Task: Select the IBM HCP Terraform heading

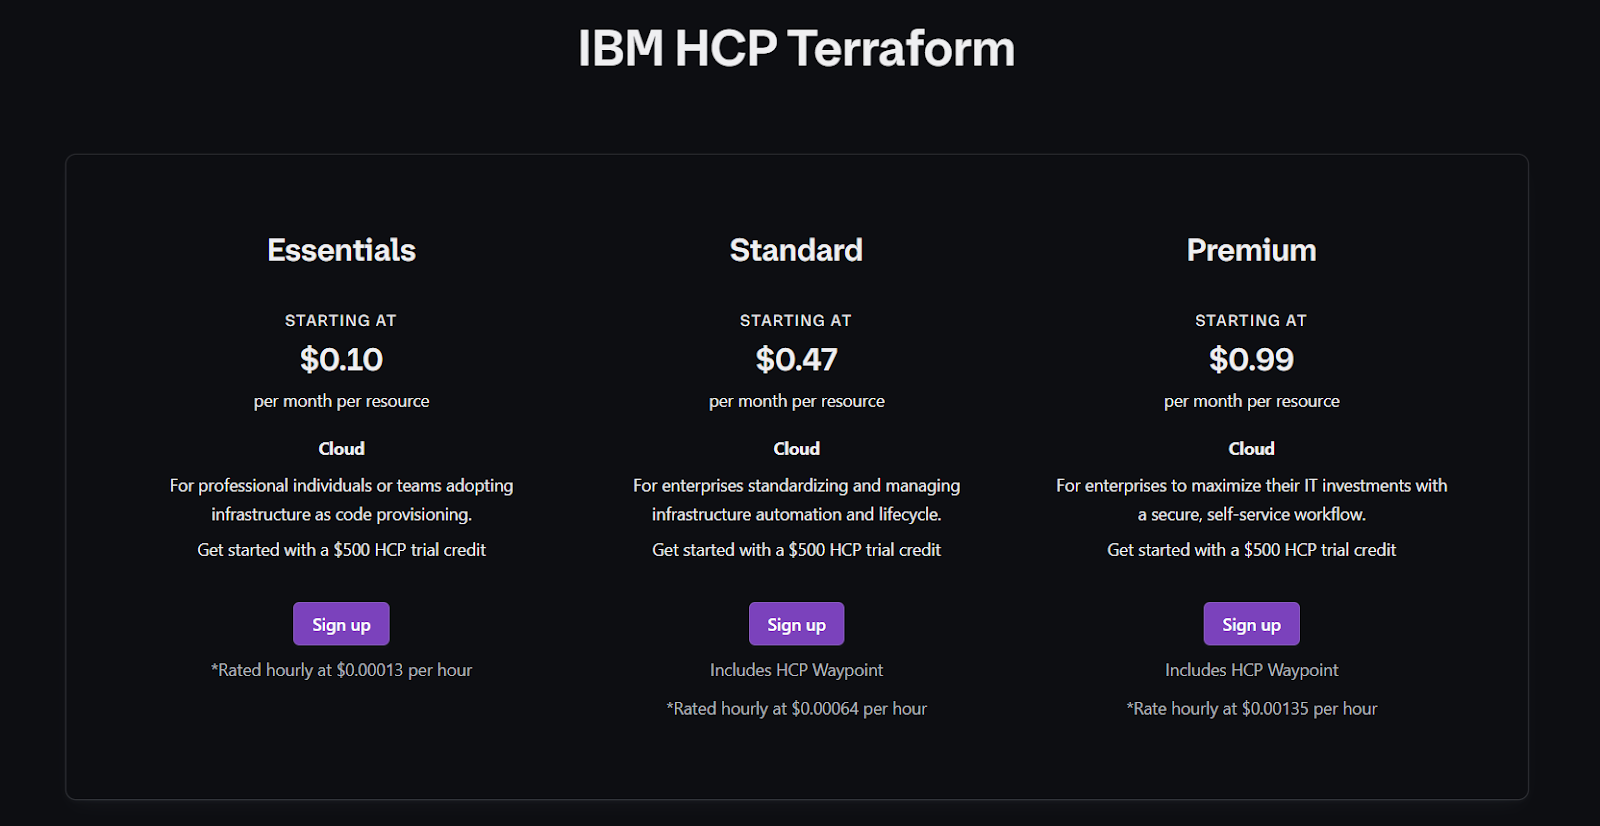Action: tap(796, 48)
